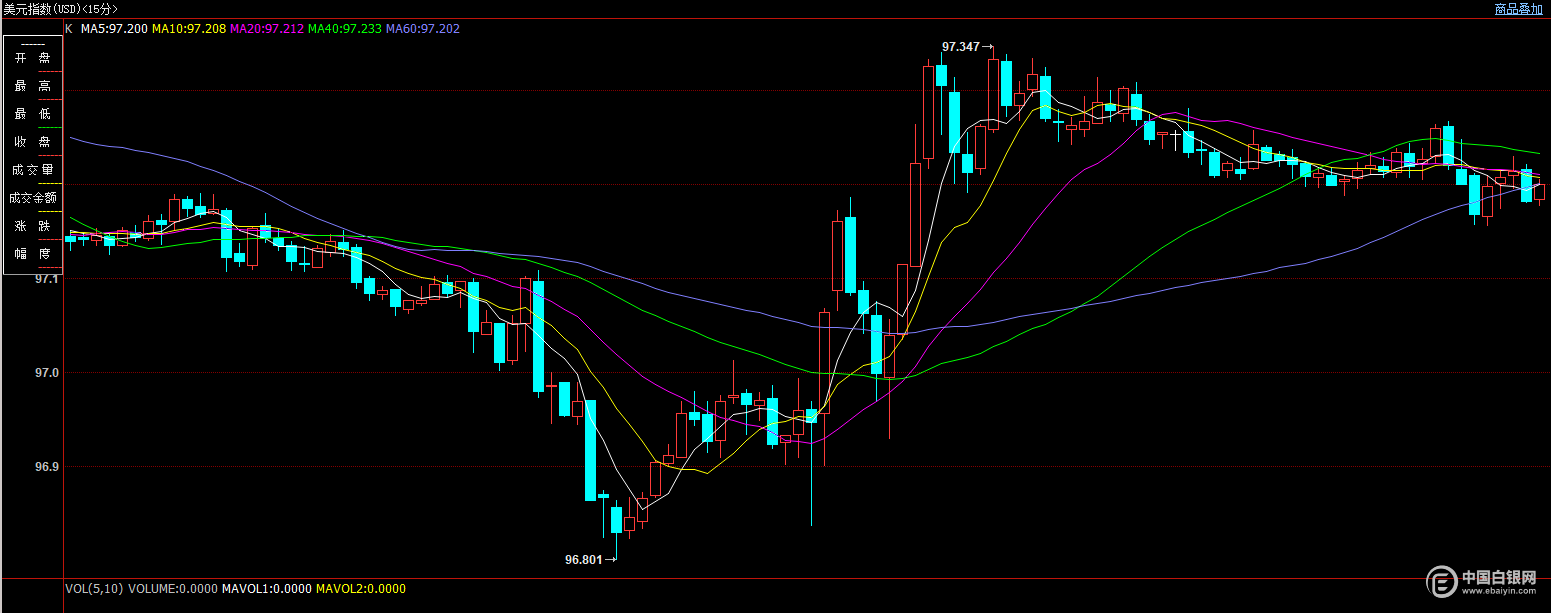Screen dimensions: 1551x613
Task: Click the MA10:97.208 yellow label
Action: [x=189, y=29]
